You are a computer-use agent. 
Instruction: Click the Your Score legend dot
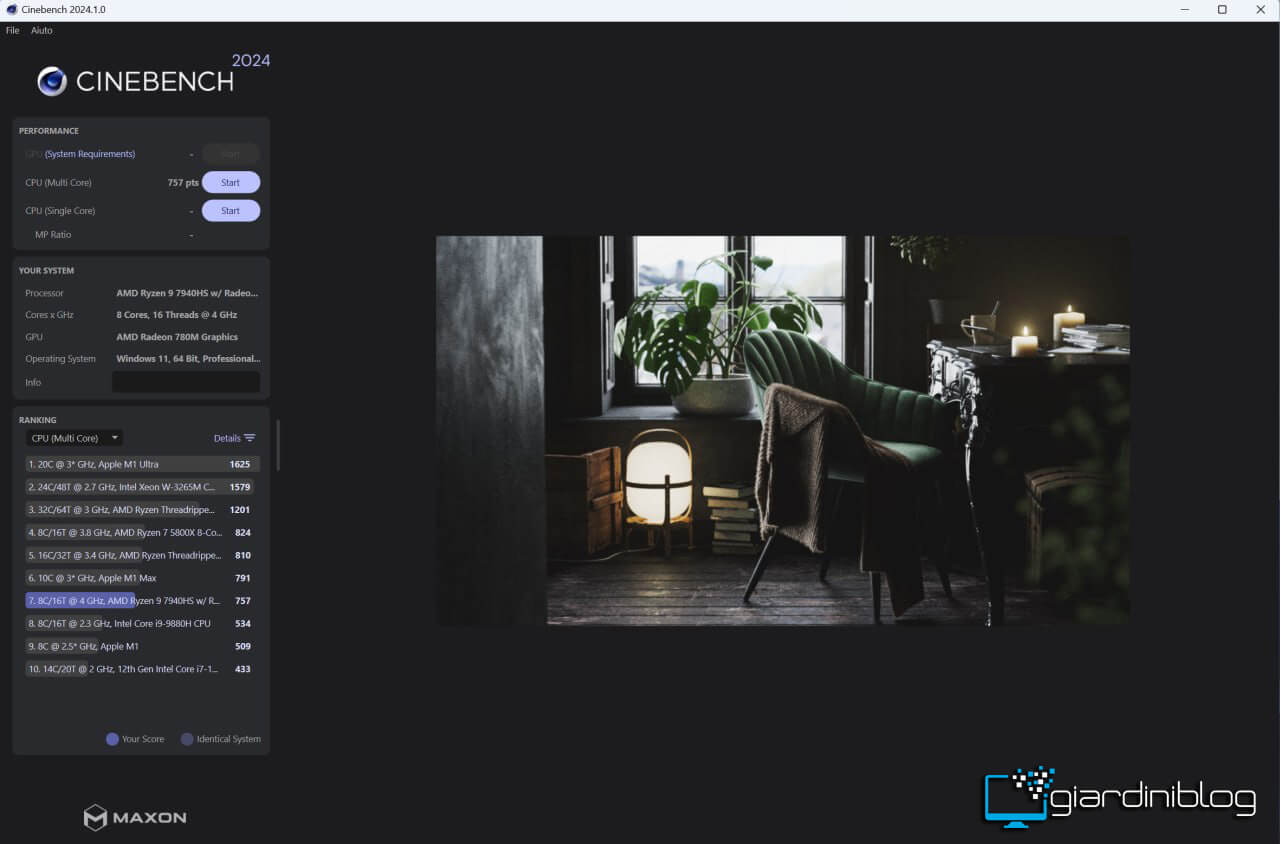click(112, 739)
